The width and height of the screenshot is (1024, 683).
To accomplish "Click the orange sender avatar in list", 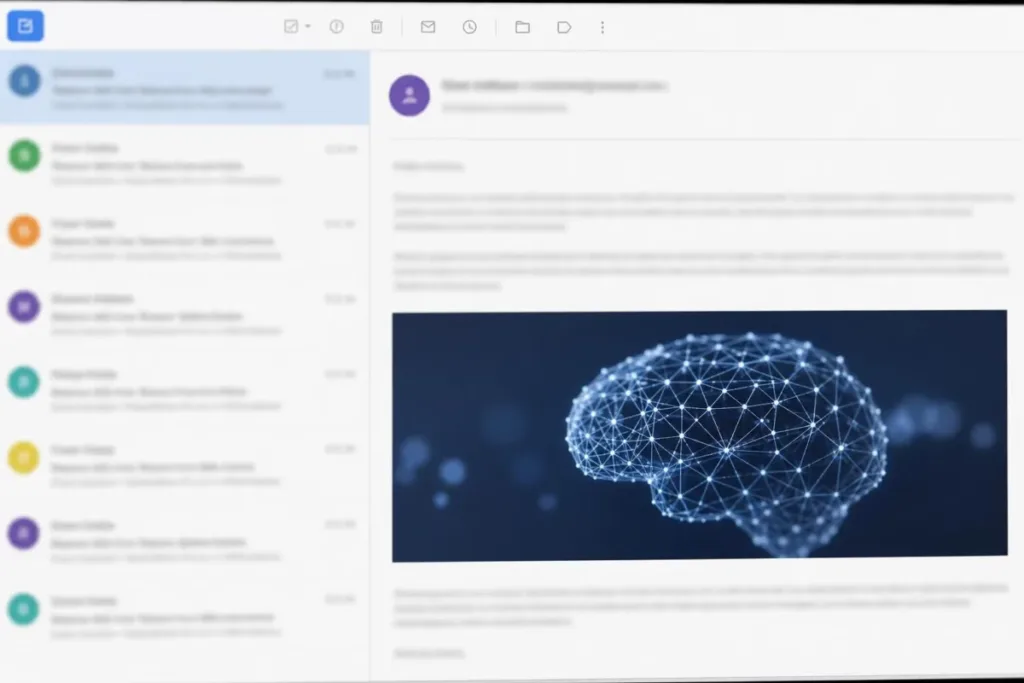I will 24,231.
